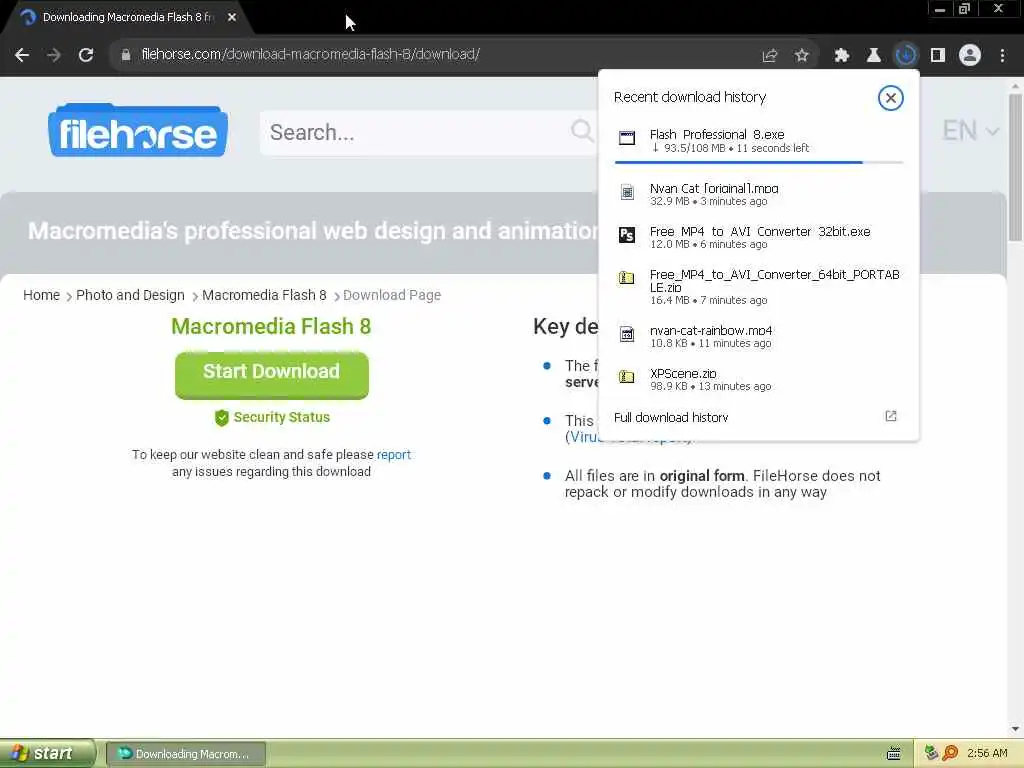Viewport: 1024px width, 768px height.
Task: Open Free_MP4_to_AVI_Converter_64bit_PORTABLE.zip entry
Action: 759,287
